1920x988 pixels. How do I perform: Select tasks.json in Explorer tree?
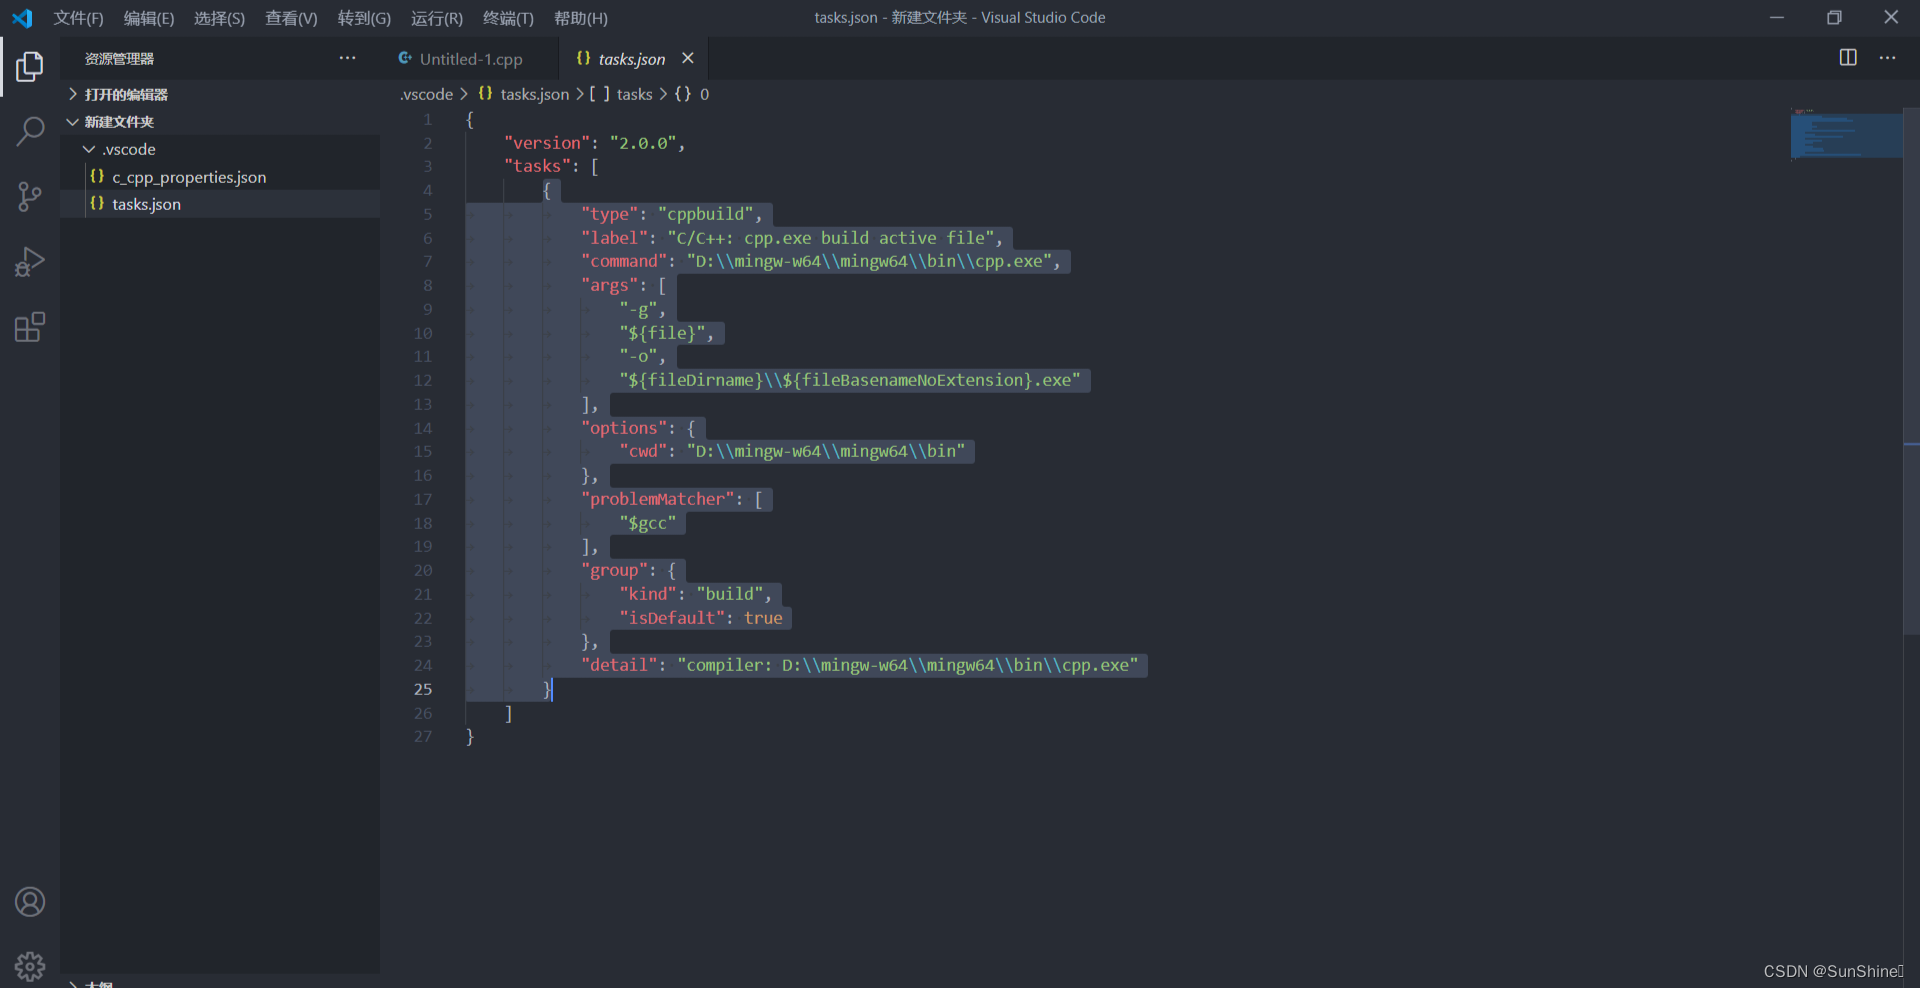(220, 204)
